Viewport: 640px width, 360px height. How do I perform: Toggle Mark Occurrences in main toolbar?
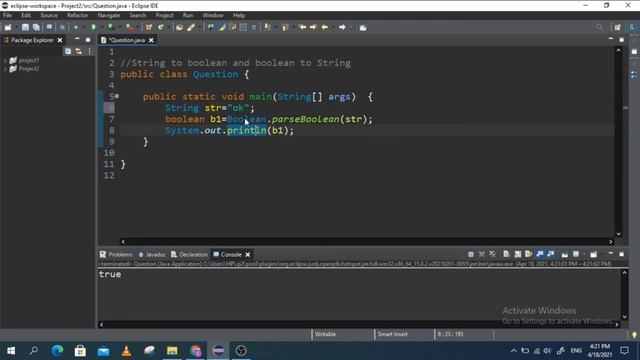pos(222,27)
